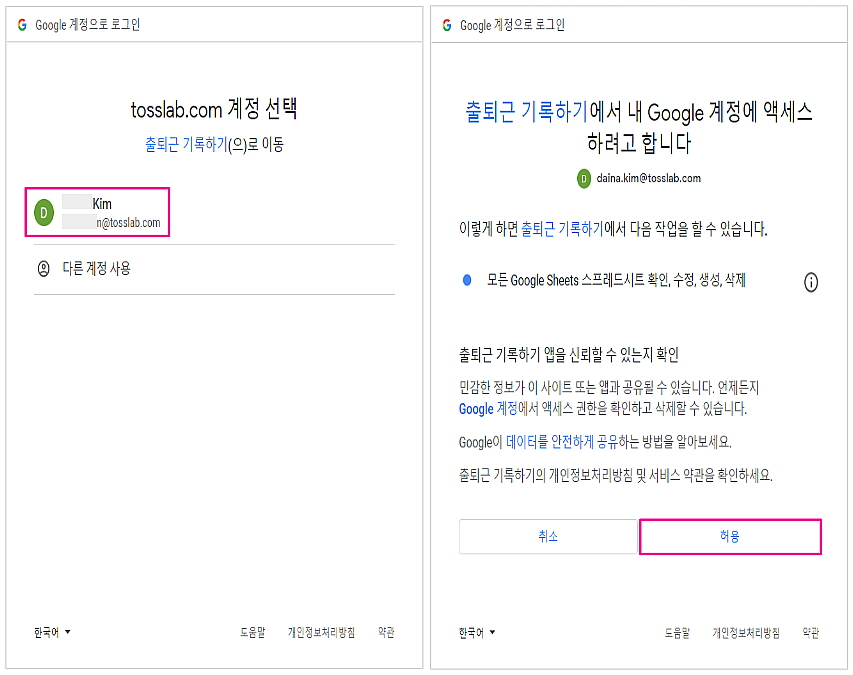The height and width of the screenshot is (675, 853).
Task: Open the 한국어 language dropdown in right dialog
Action: pos(477,632)
